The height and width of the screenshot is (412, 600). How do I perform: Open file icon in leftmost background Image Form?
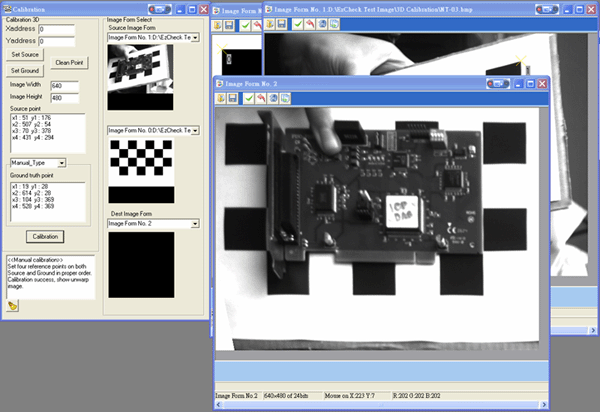point(217,25)
